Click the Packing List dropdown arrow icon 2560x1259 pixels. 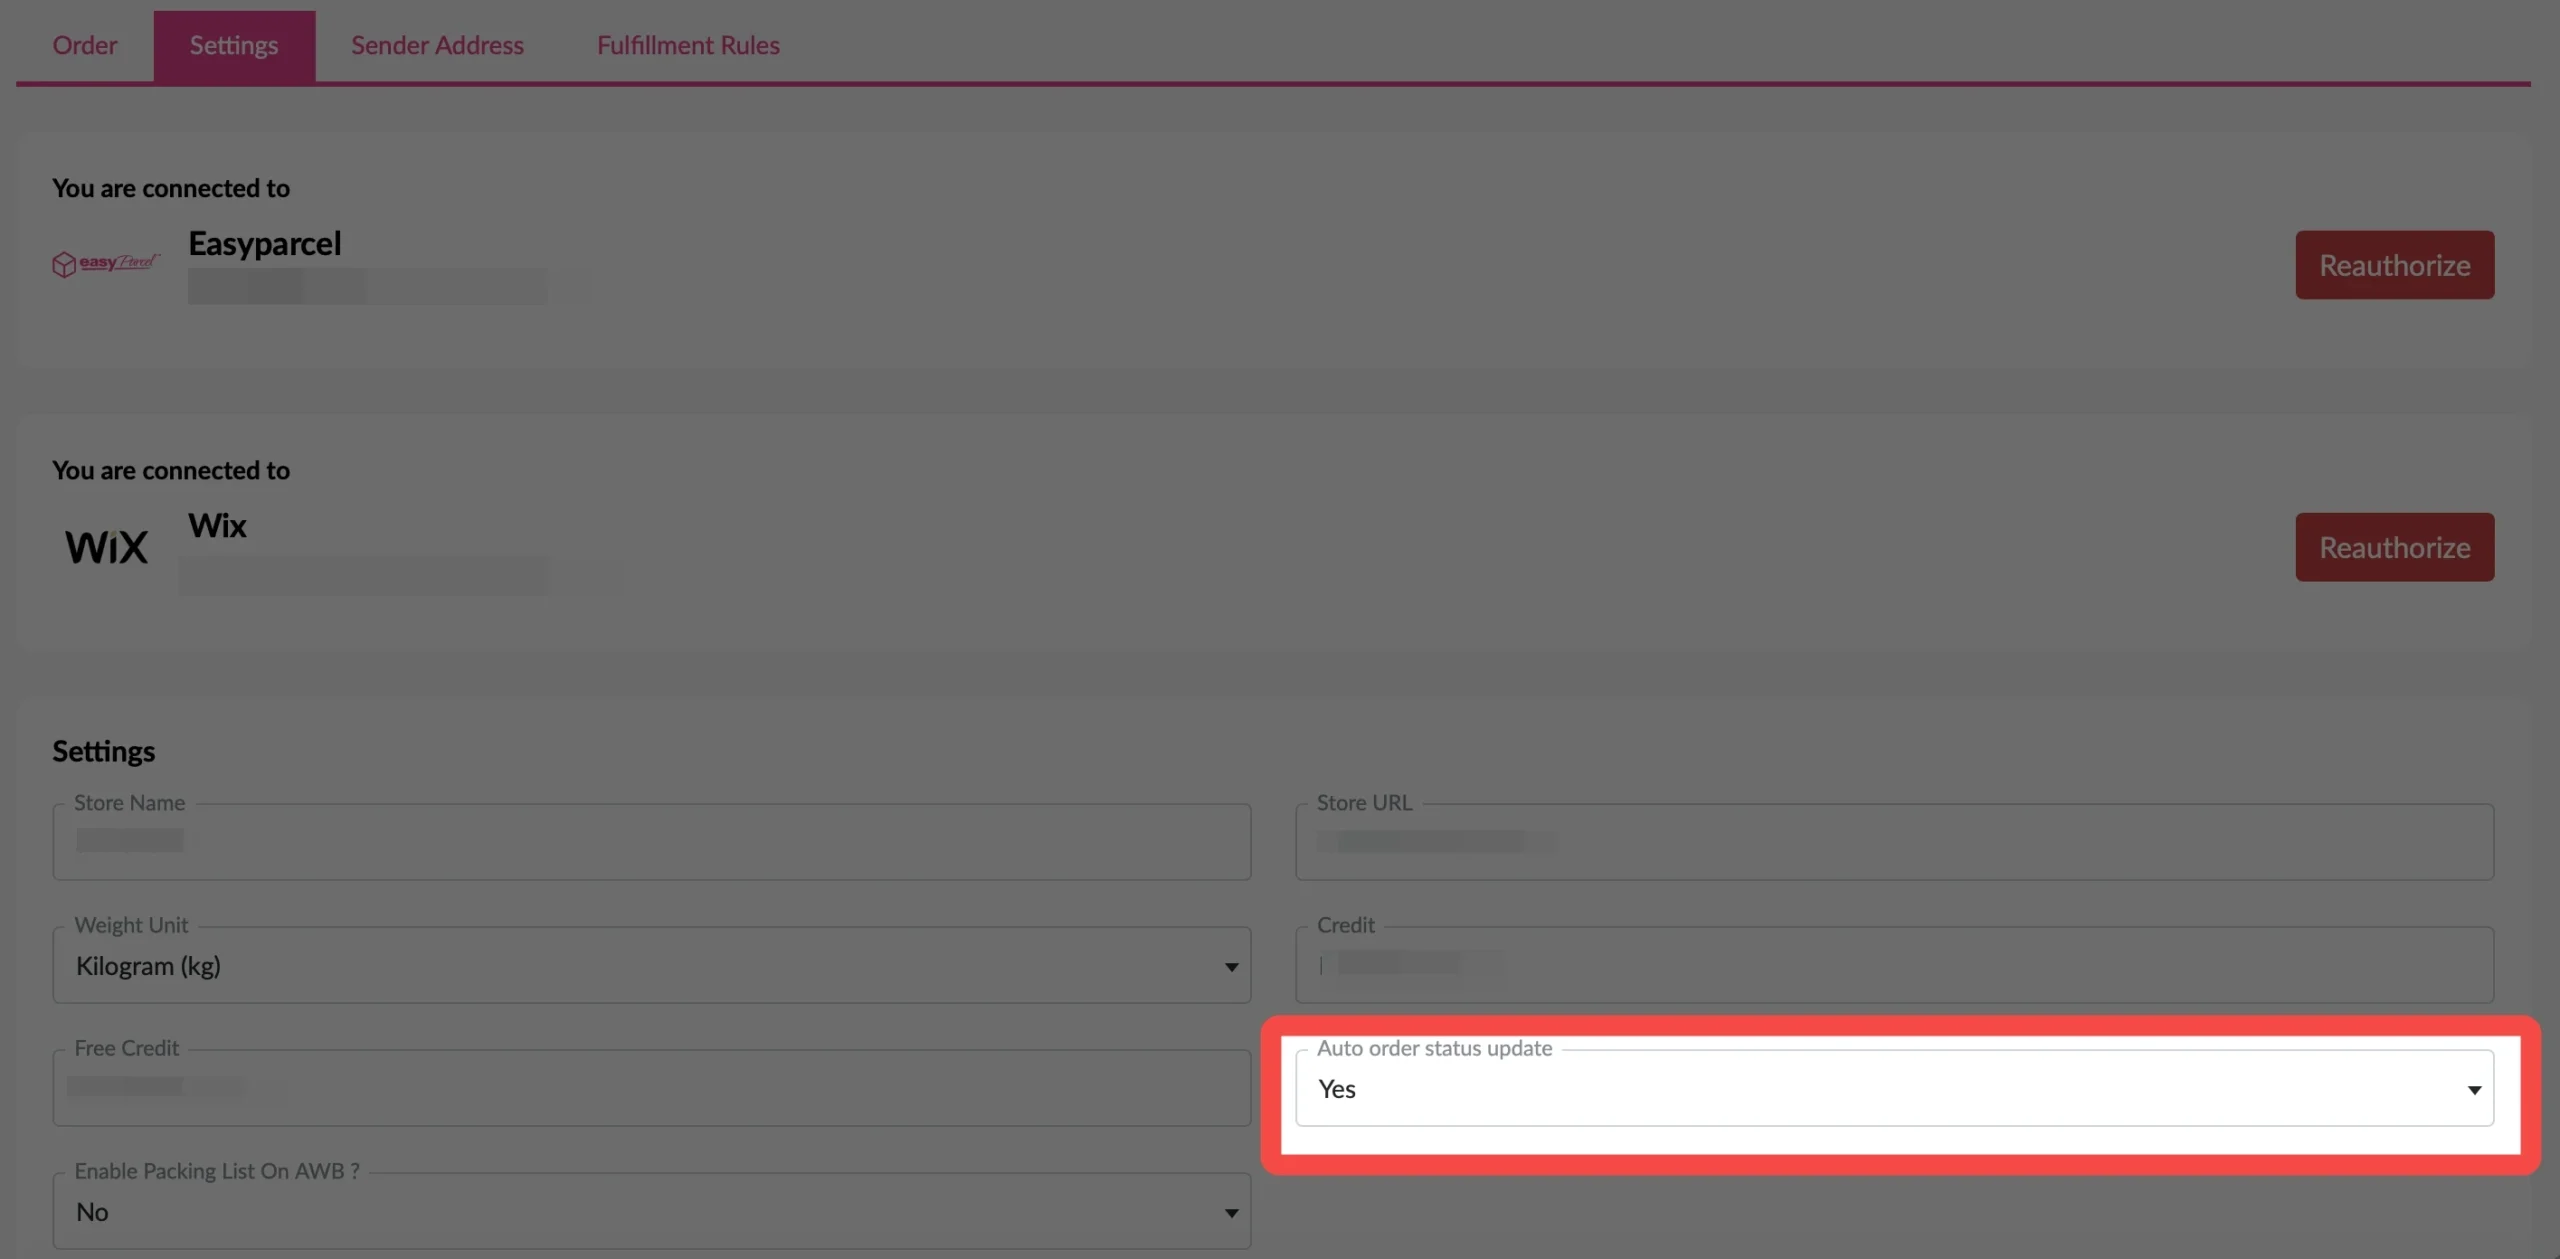pos(1231,1213)
